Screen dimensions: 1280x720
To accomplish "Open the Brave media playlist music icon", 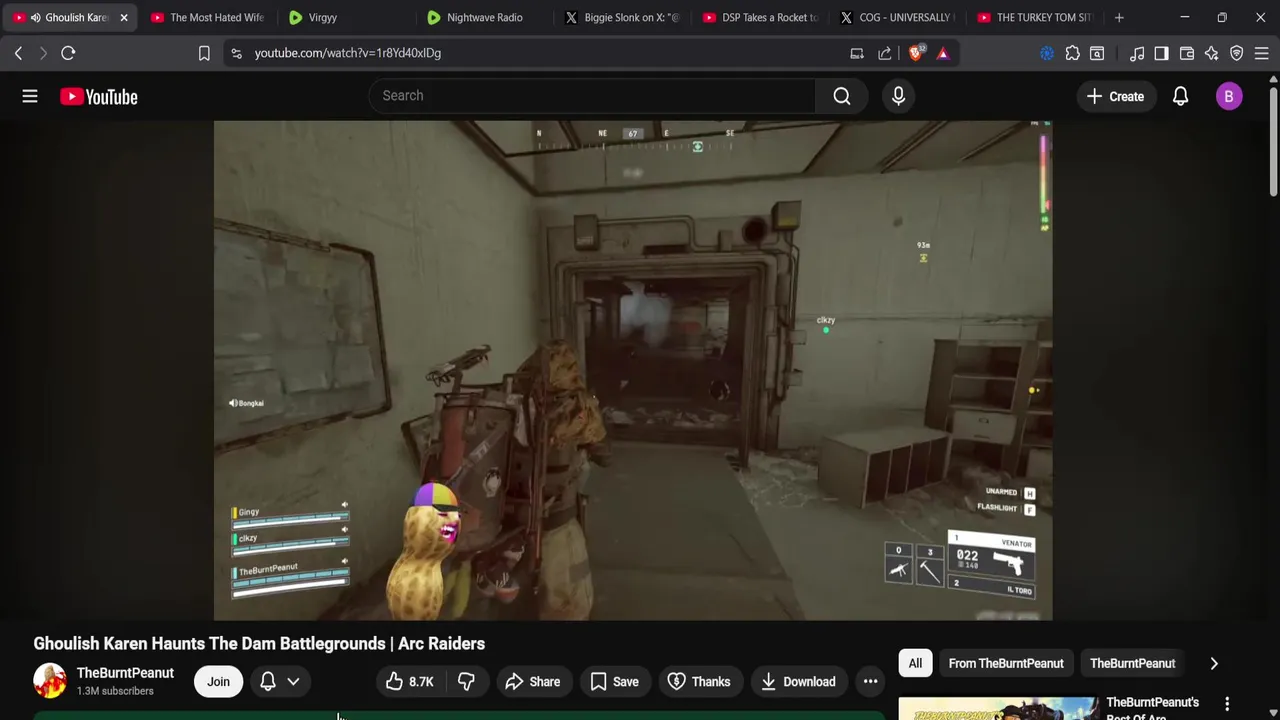I will click(x=1137, y=53).
